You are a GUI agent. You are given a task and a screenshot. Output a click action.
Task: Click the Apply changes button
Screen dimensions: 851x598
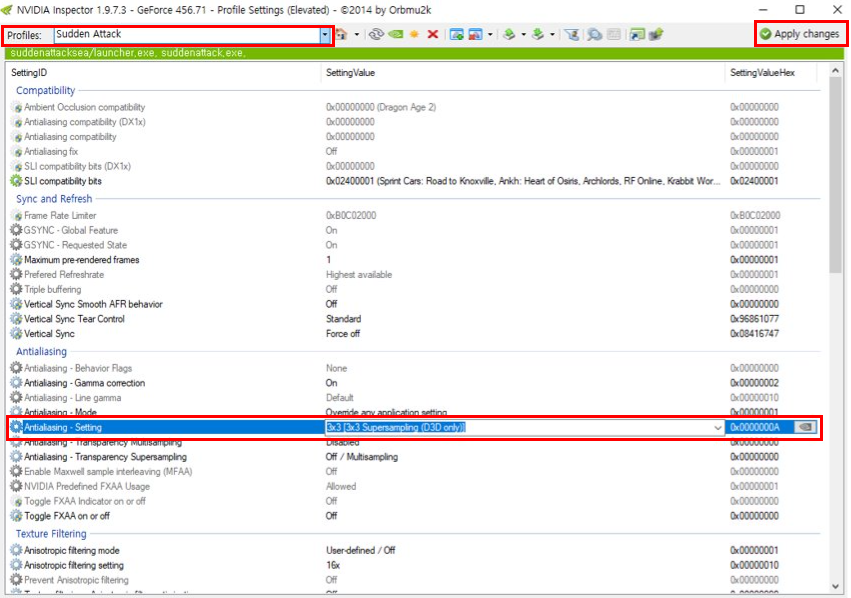pyautogui.click(x=799, y=34)
